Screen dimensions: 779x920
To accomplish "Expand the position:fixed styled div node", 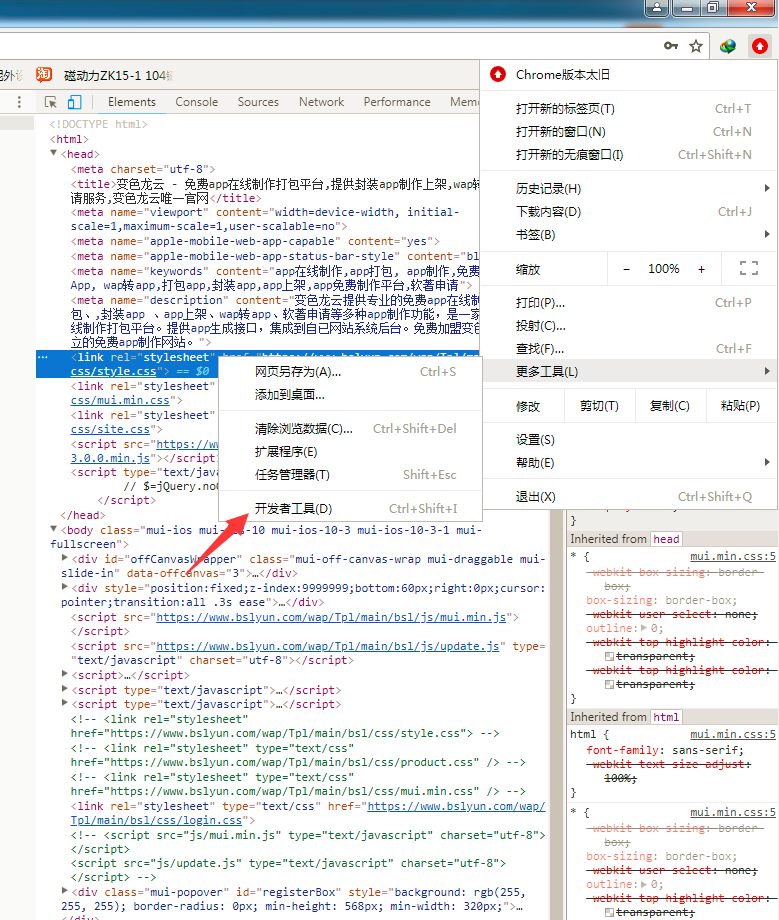I will (x=65, y=587).
